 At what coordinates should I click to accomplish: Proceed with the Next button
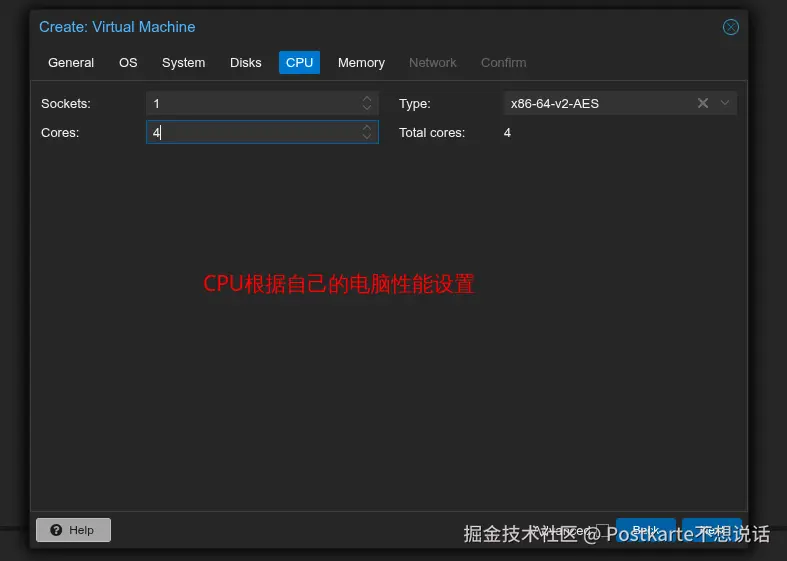click(712, 530)
